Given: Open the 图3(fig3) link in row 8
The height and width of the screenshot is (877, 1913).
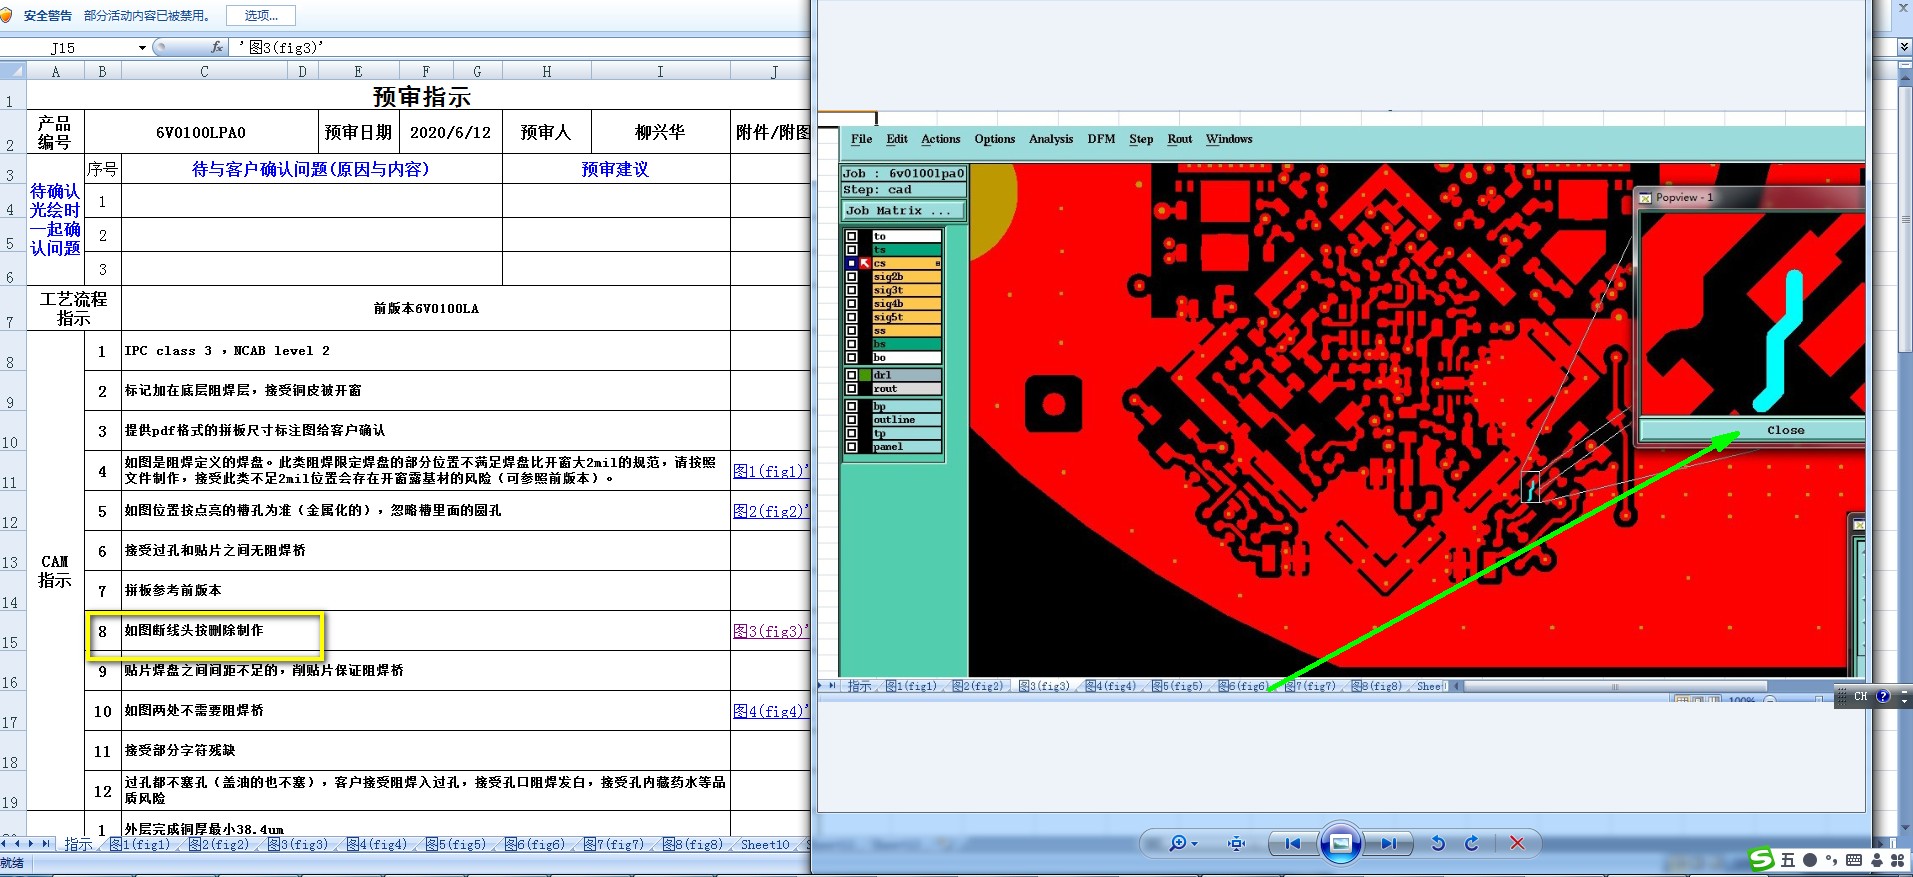Looking at the screenshot, I should pos(770,631).
